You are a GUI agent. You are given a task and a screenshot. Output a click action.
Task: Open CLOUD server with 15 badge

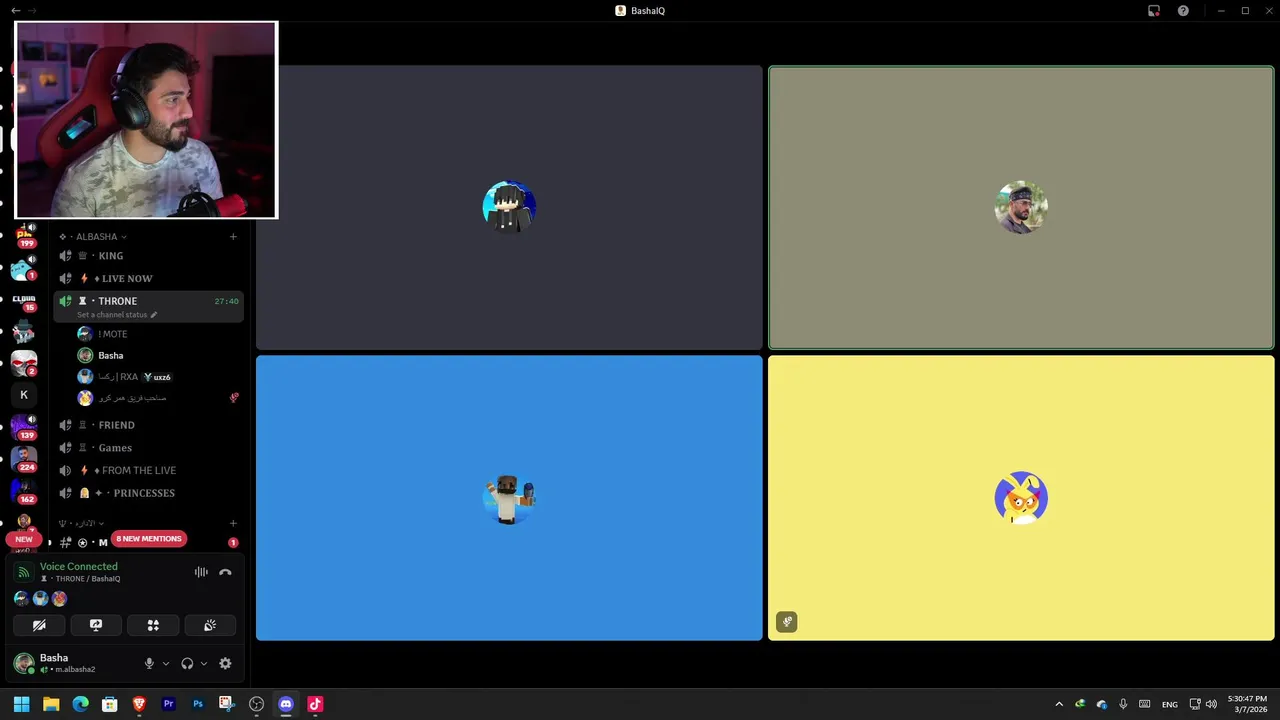[24, 301]
